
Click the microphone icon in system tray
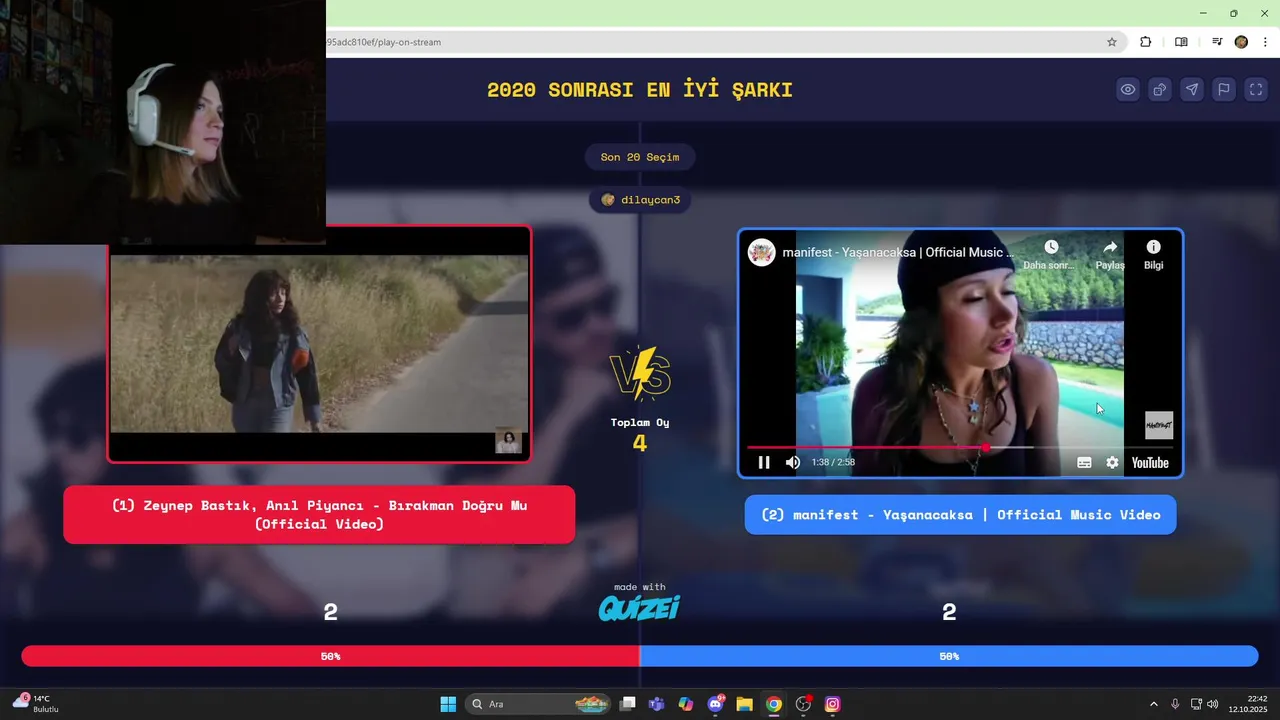pos(1175,704)
